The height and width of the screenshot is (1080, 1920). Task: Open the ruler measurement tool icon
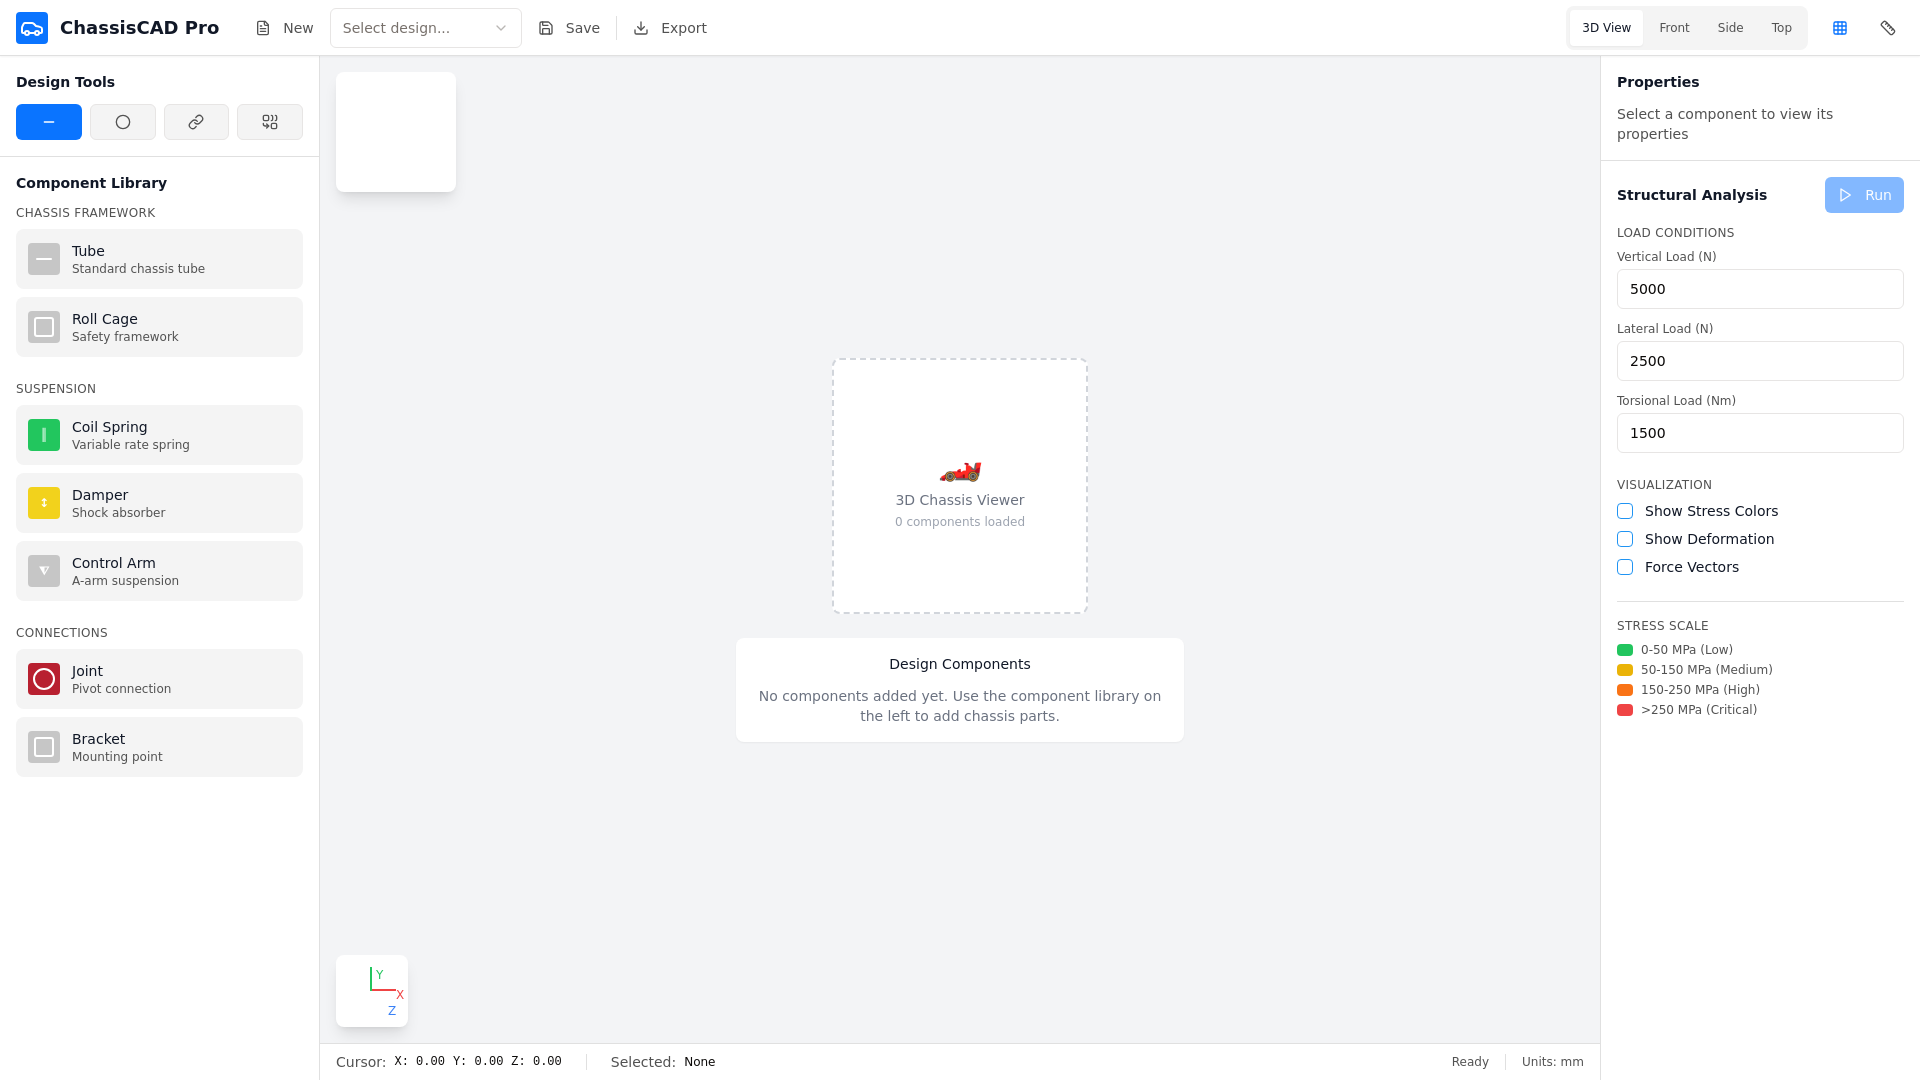point(1888,28)
